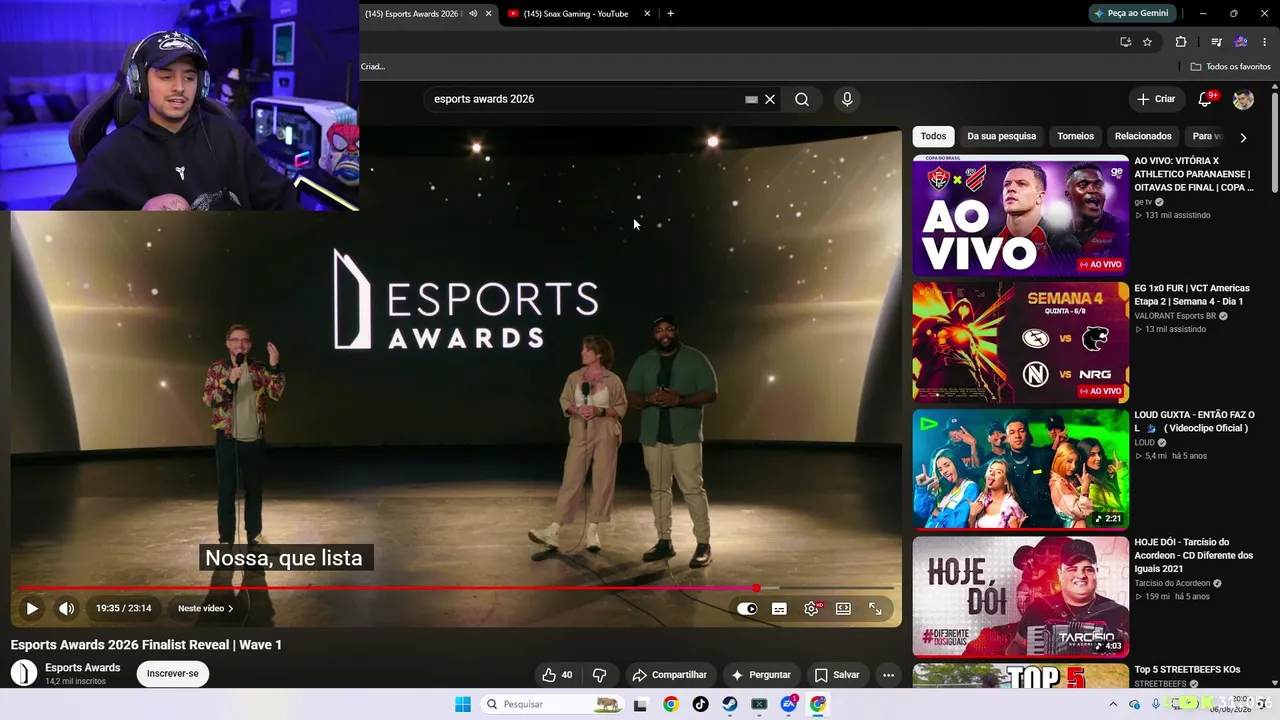Open the Windows Start menu

pos(462,704)
